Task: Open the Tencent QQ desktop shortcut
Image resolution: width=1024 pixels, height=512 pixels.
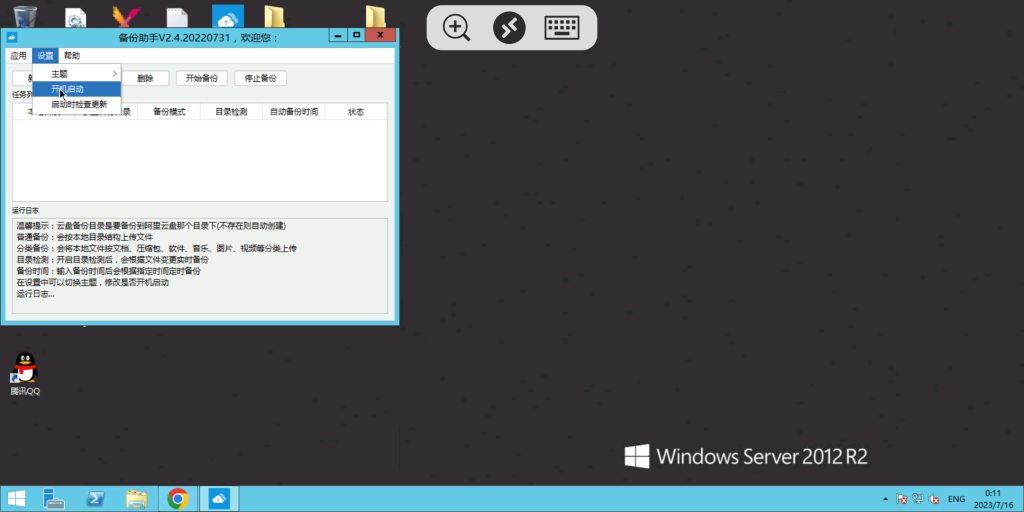Action: 25,373
